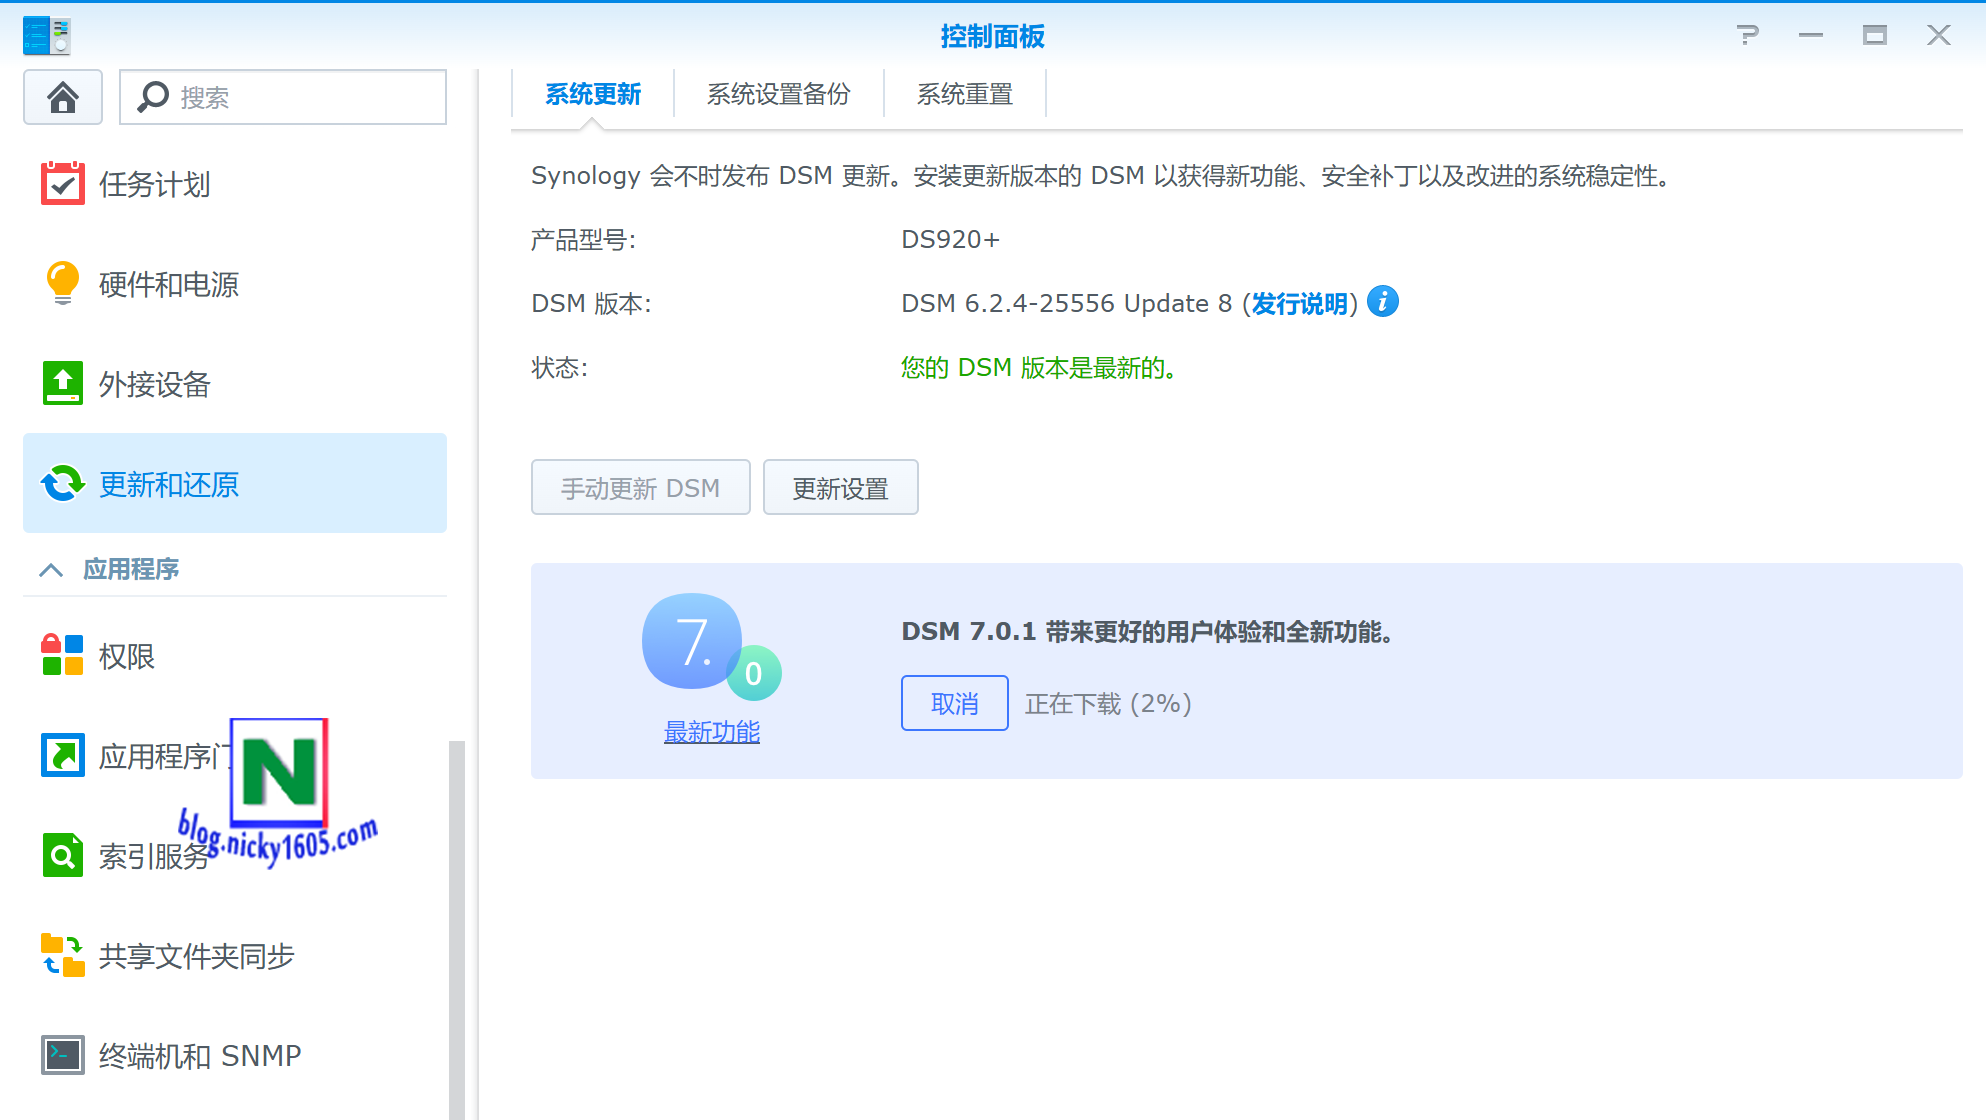This screenshot has height=1120, width=1986.
Task: Open 权限 privileges icon
Action: point(62,655)
